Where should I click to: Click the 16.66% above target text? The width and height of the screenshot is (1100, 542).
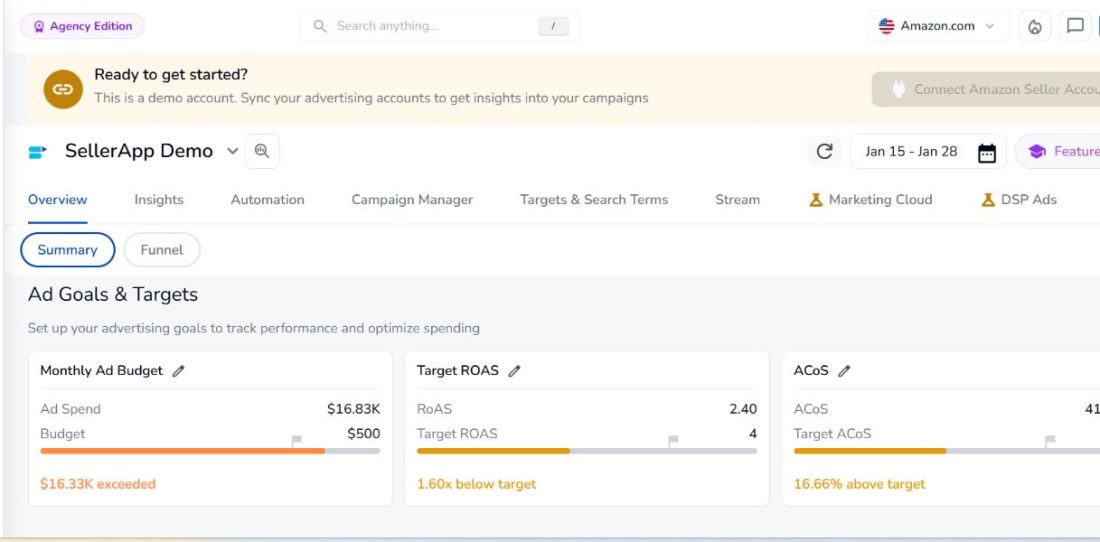point(859,484)
